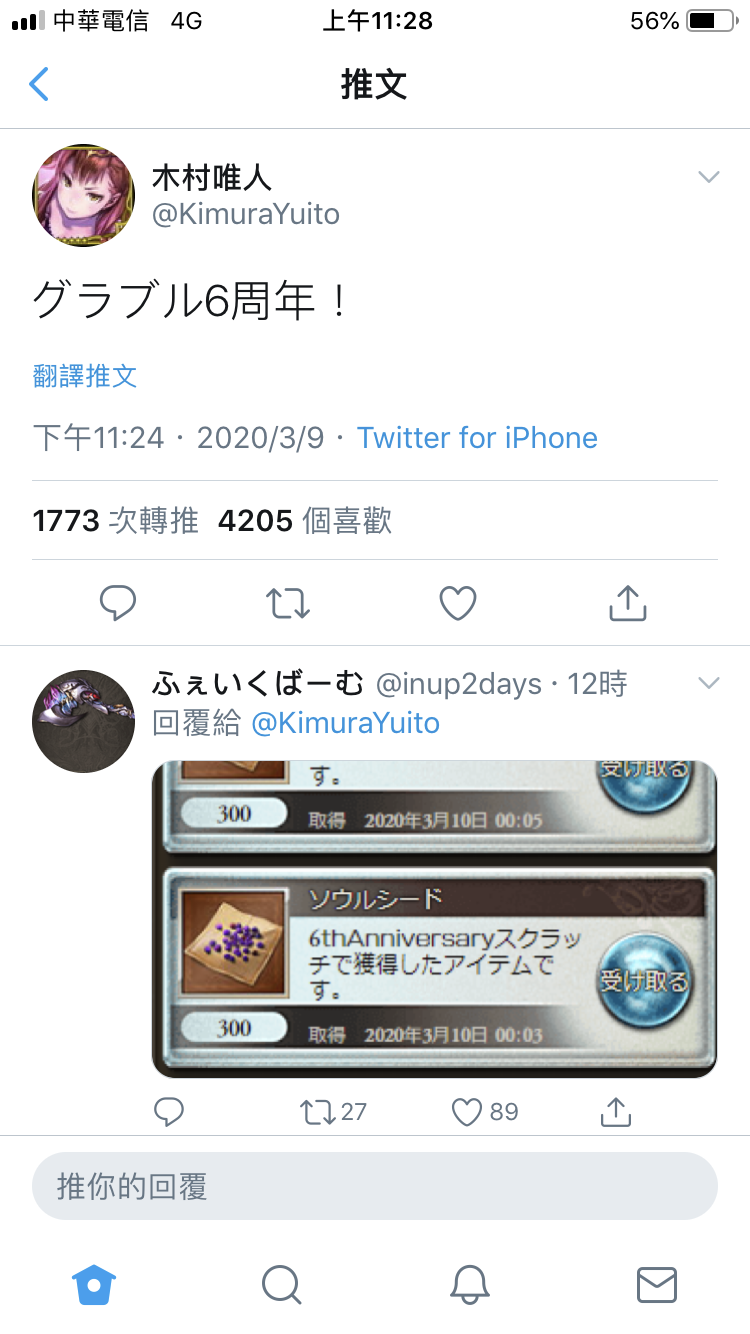This screenshot has height=1334, width=750.
Task: View the 4205 個喜歡 likes list
Action: click(x=305, y=520)
